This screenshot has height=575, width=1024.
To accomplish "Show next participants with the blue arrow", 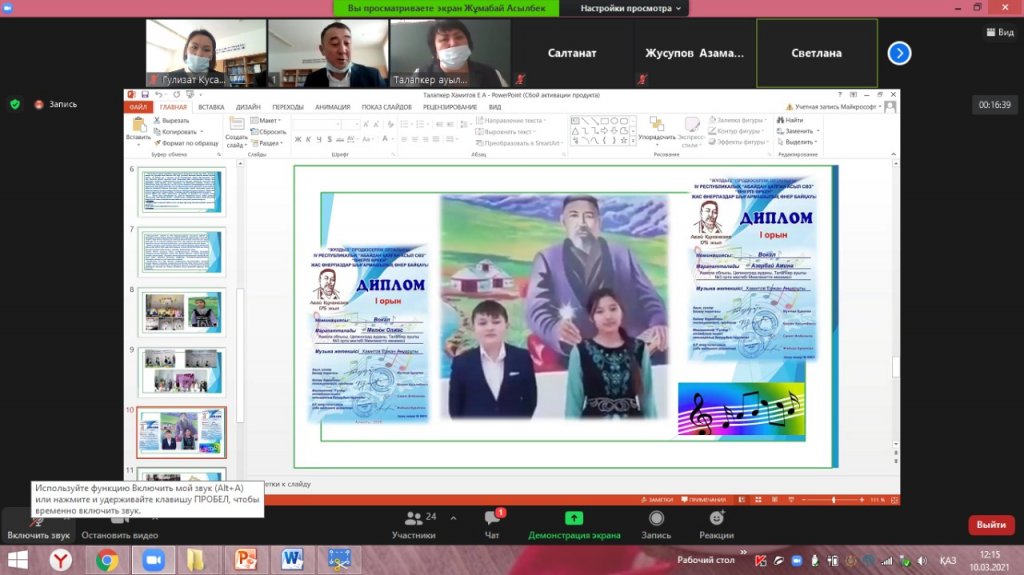I will click(899, 53).
